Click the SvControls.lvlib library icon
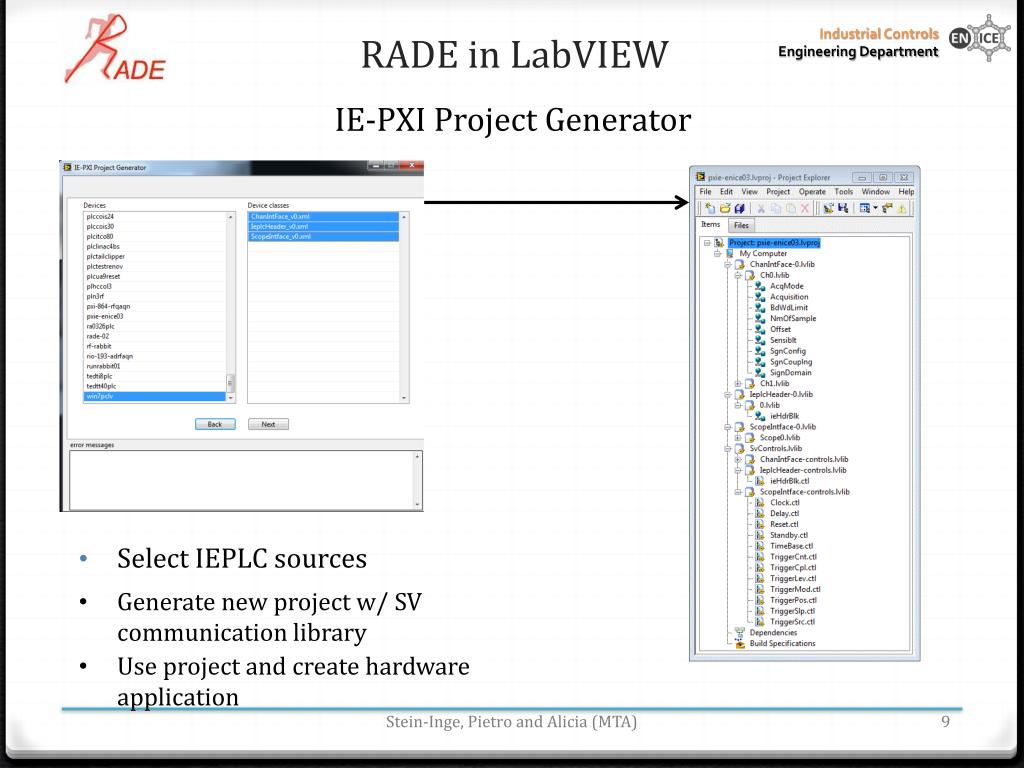1024x768 pixels. (740, 449)
